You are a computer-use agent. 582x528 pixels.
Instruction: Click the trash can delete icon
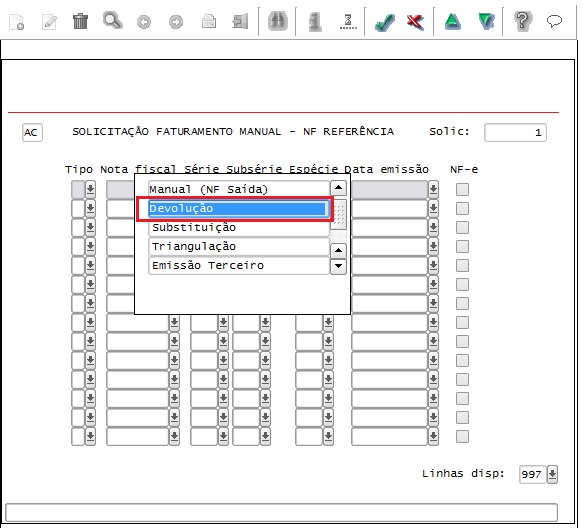tap(80, 21)
